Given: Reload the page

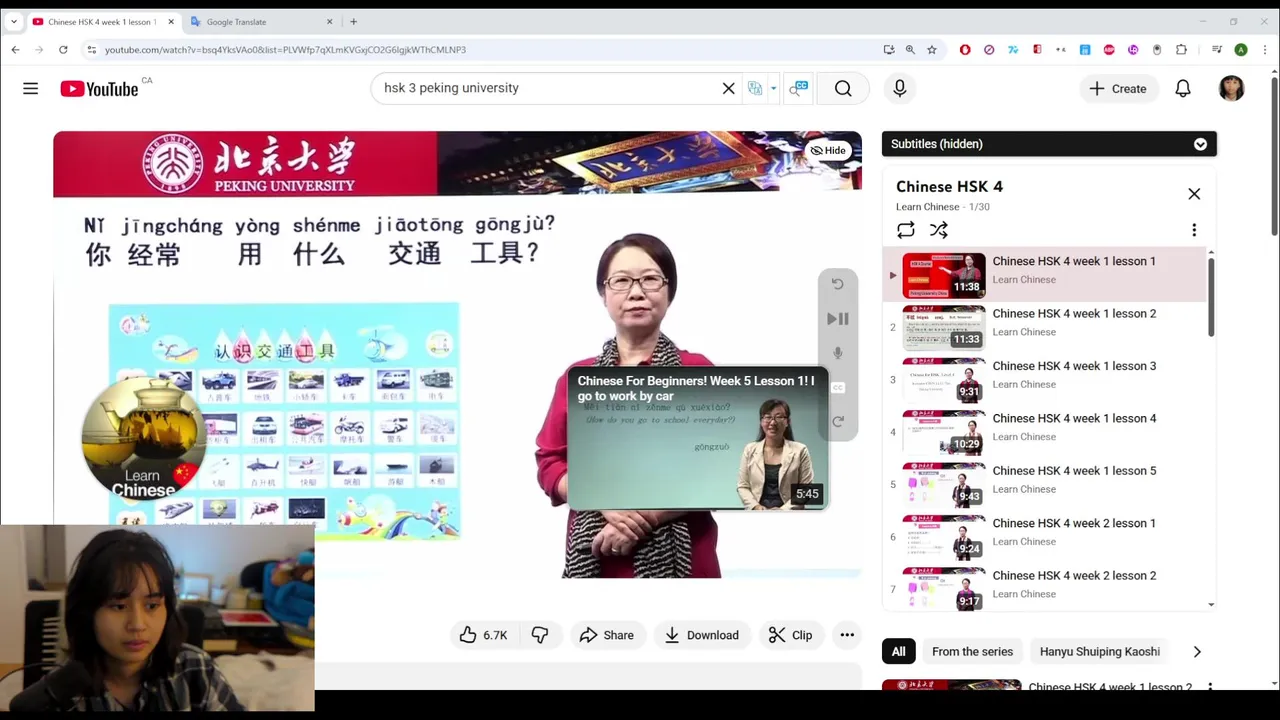Looking at the screenshot, I should pos(63,50).
